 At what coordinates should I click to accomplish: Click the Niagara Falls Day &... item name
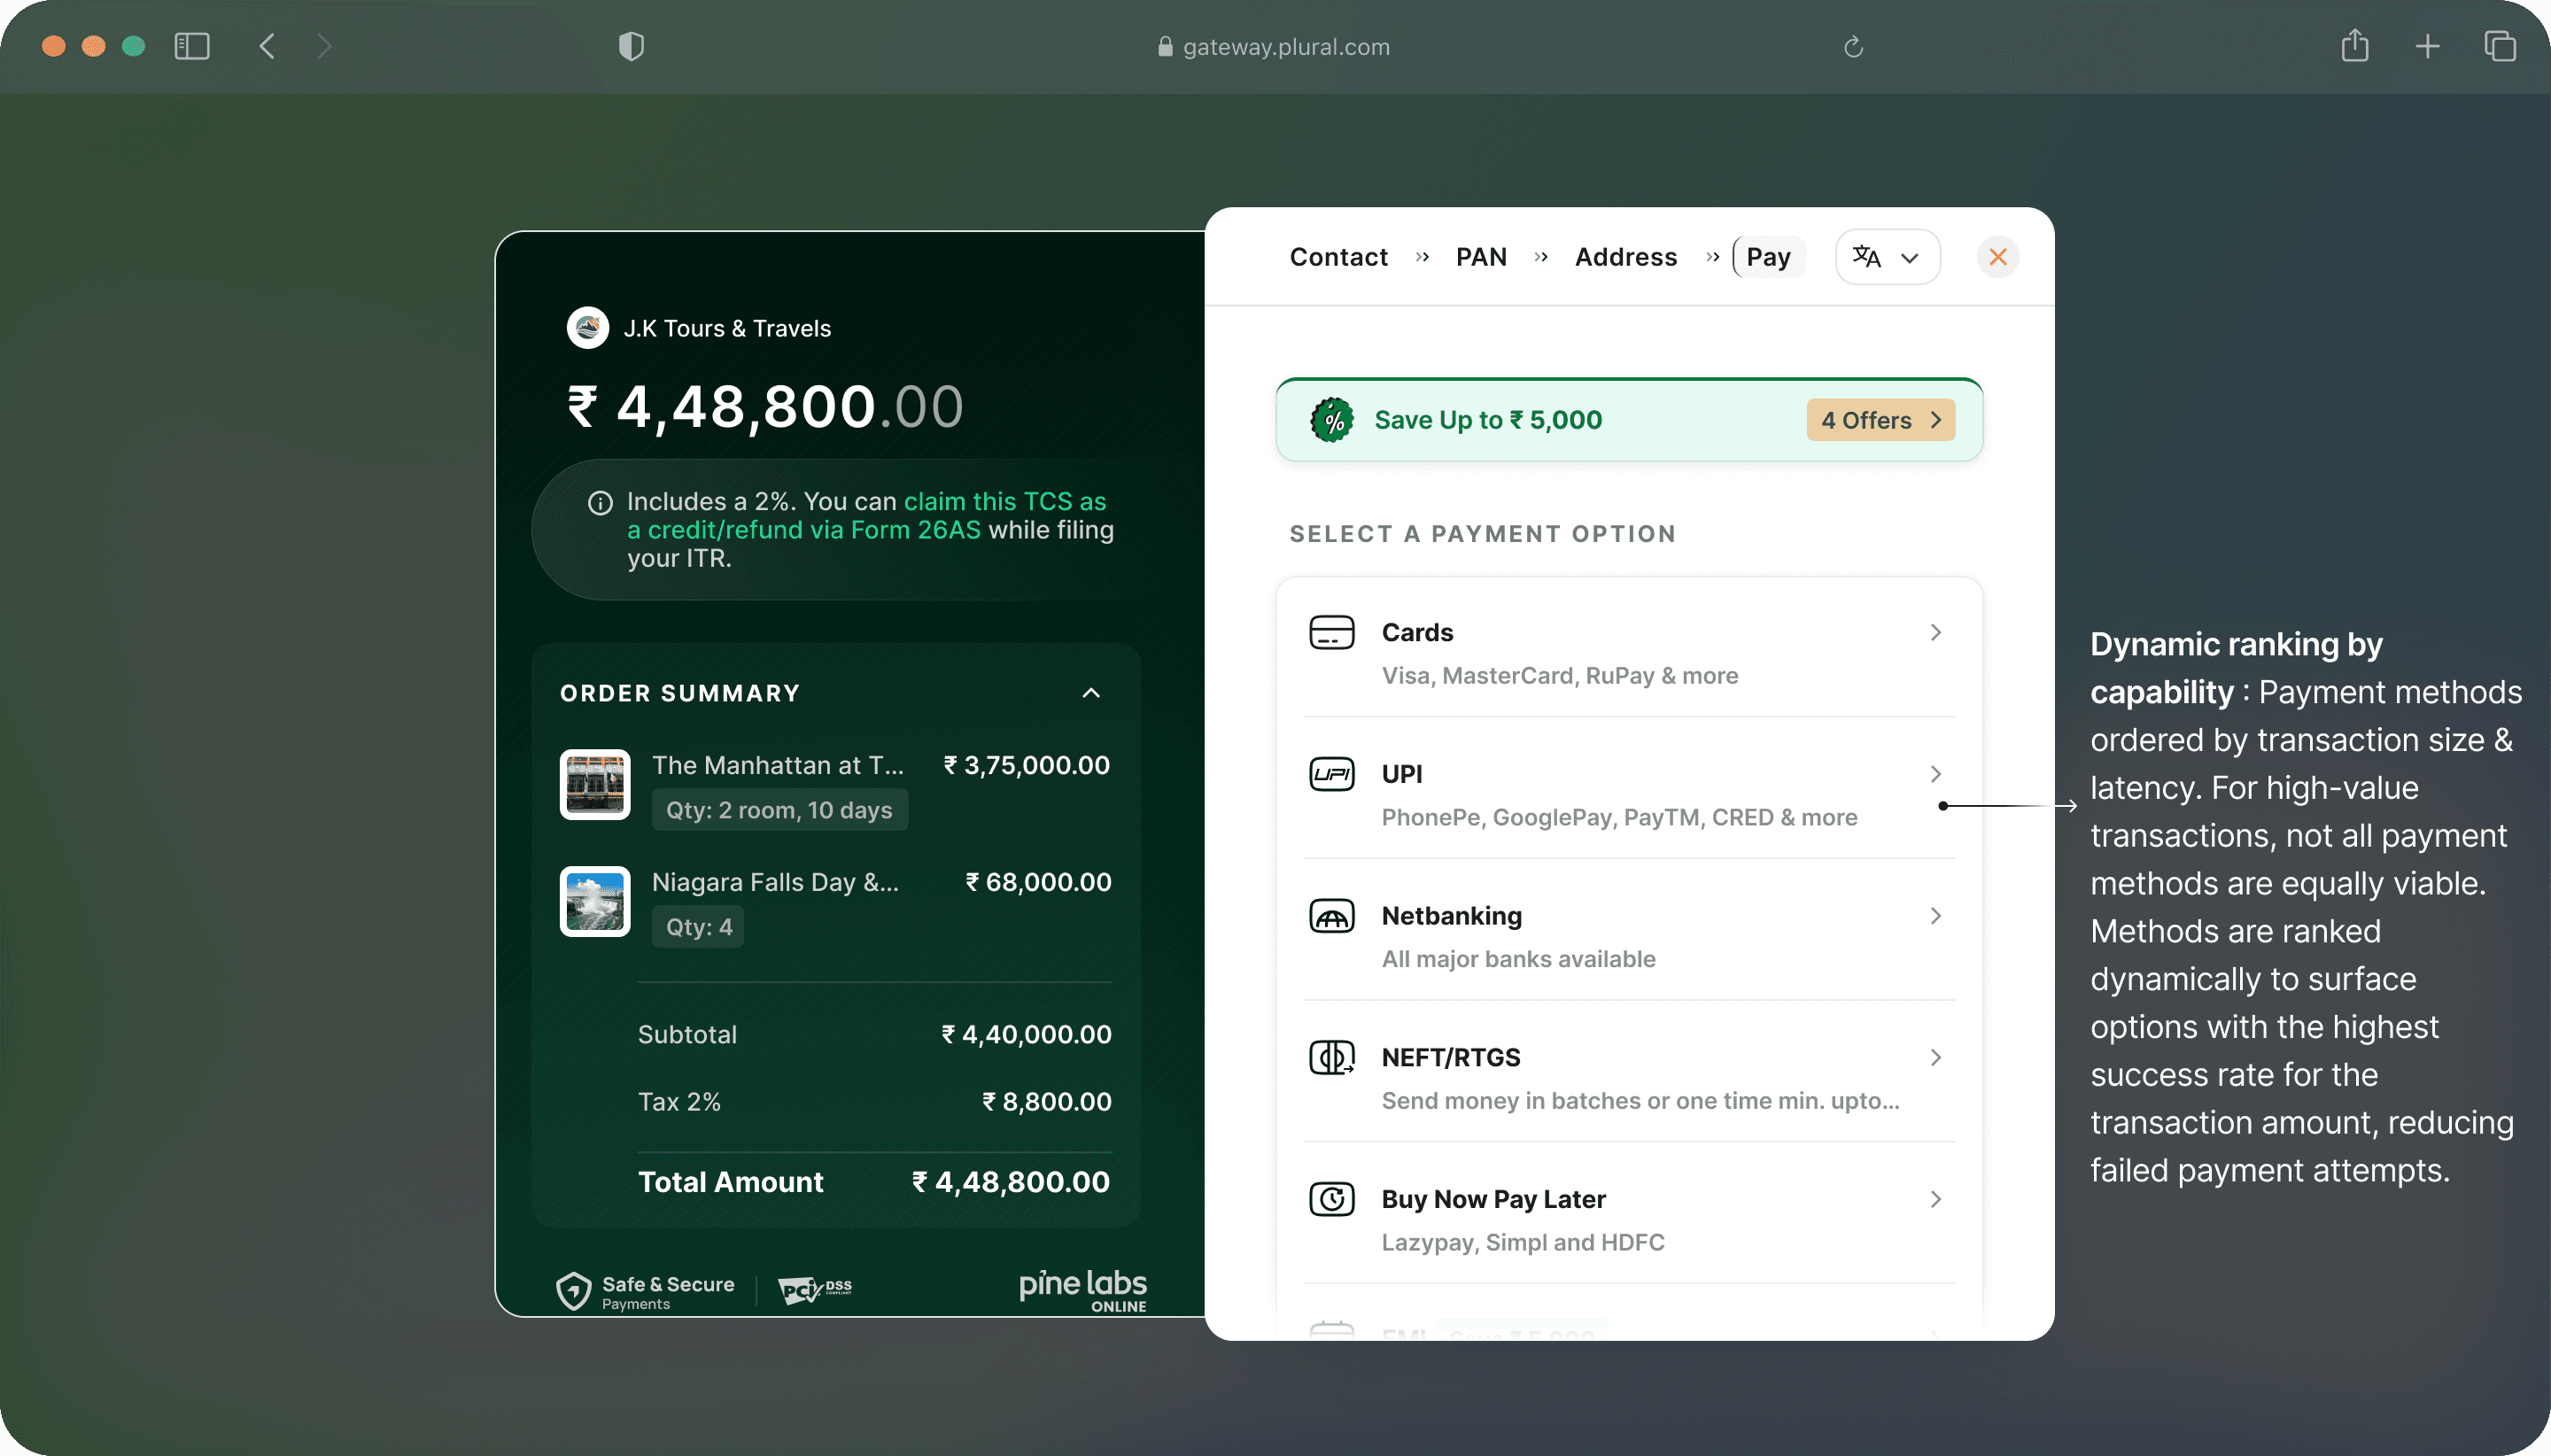click(x=775, y=883)
